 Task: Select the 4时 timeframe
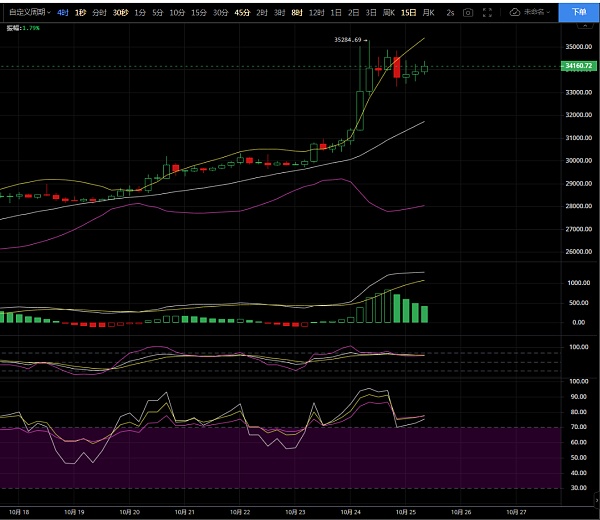(63, 12)
